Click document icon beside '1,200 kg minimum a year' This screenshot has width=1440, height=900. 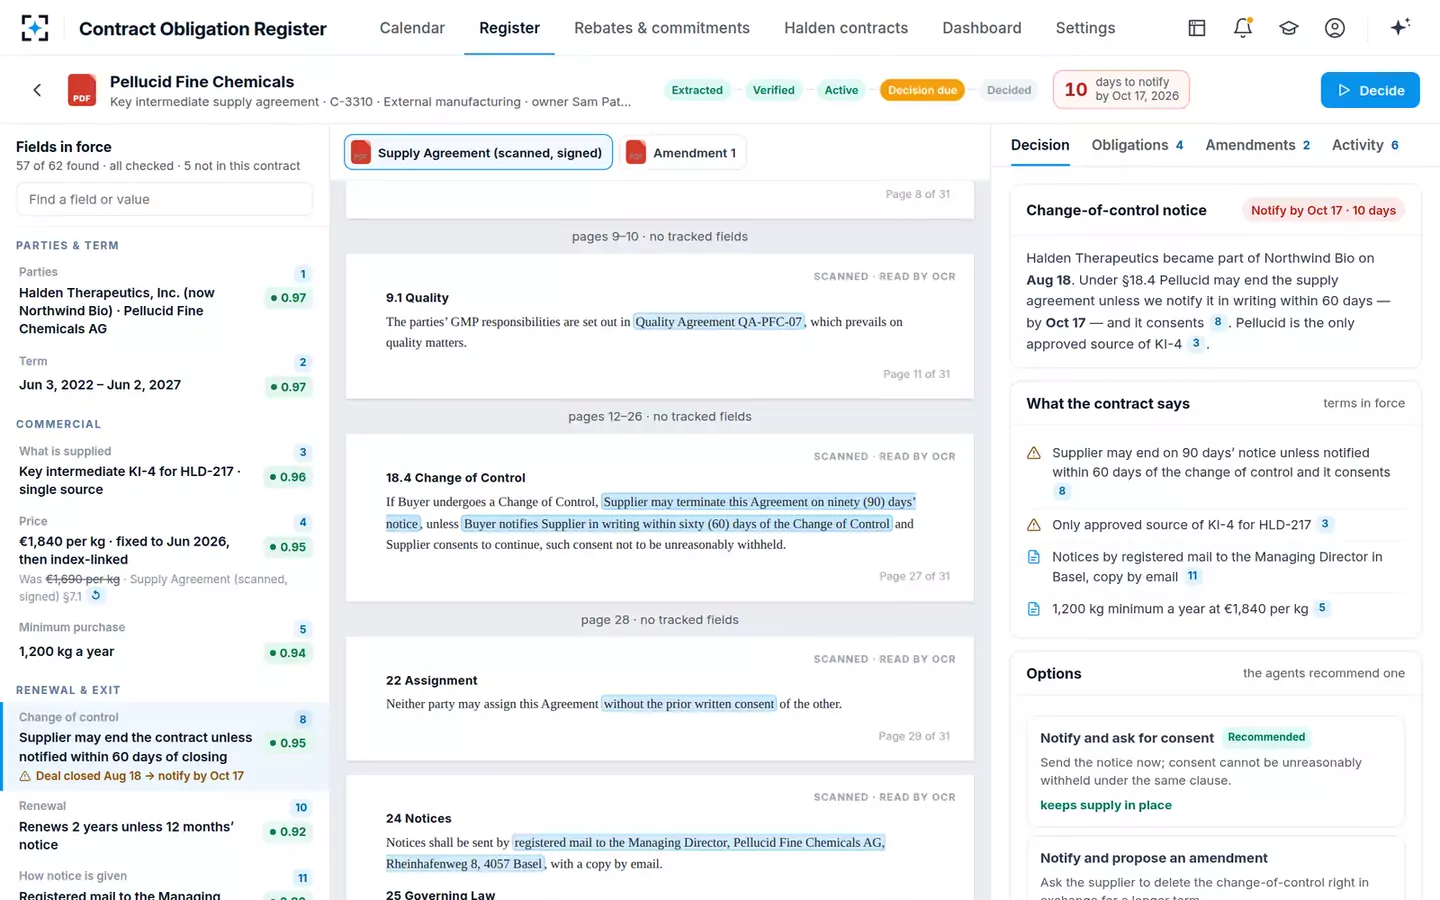(x=1034, y=609)
